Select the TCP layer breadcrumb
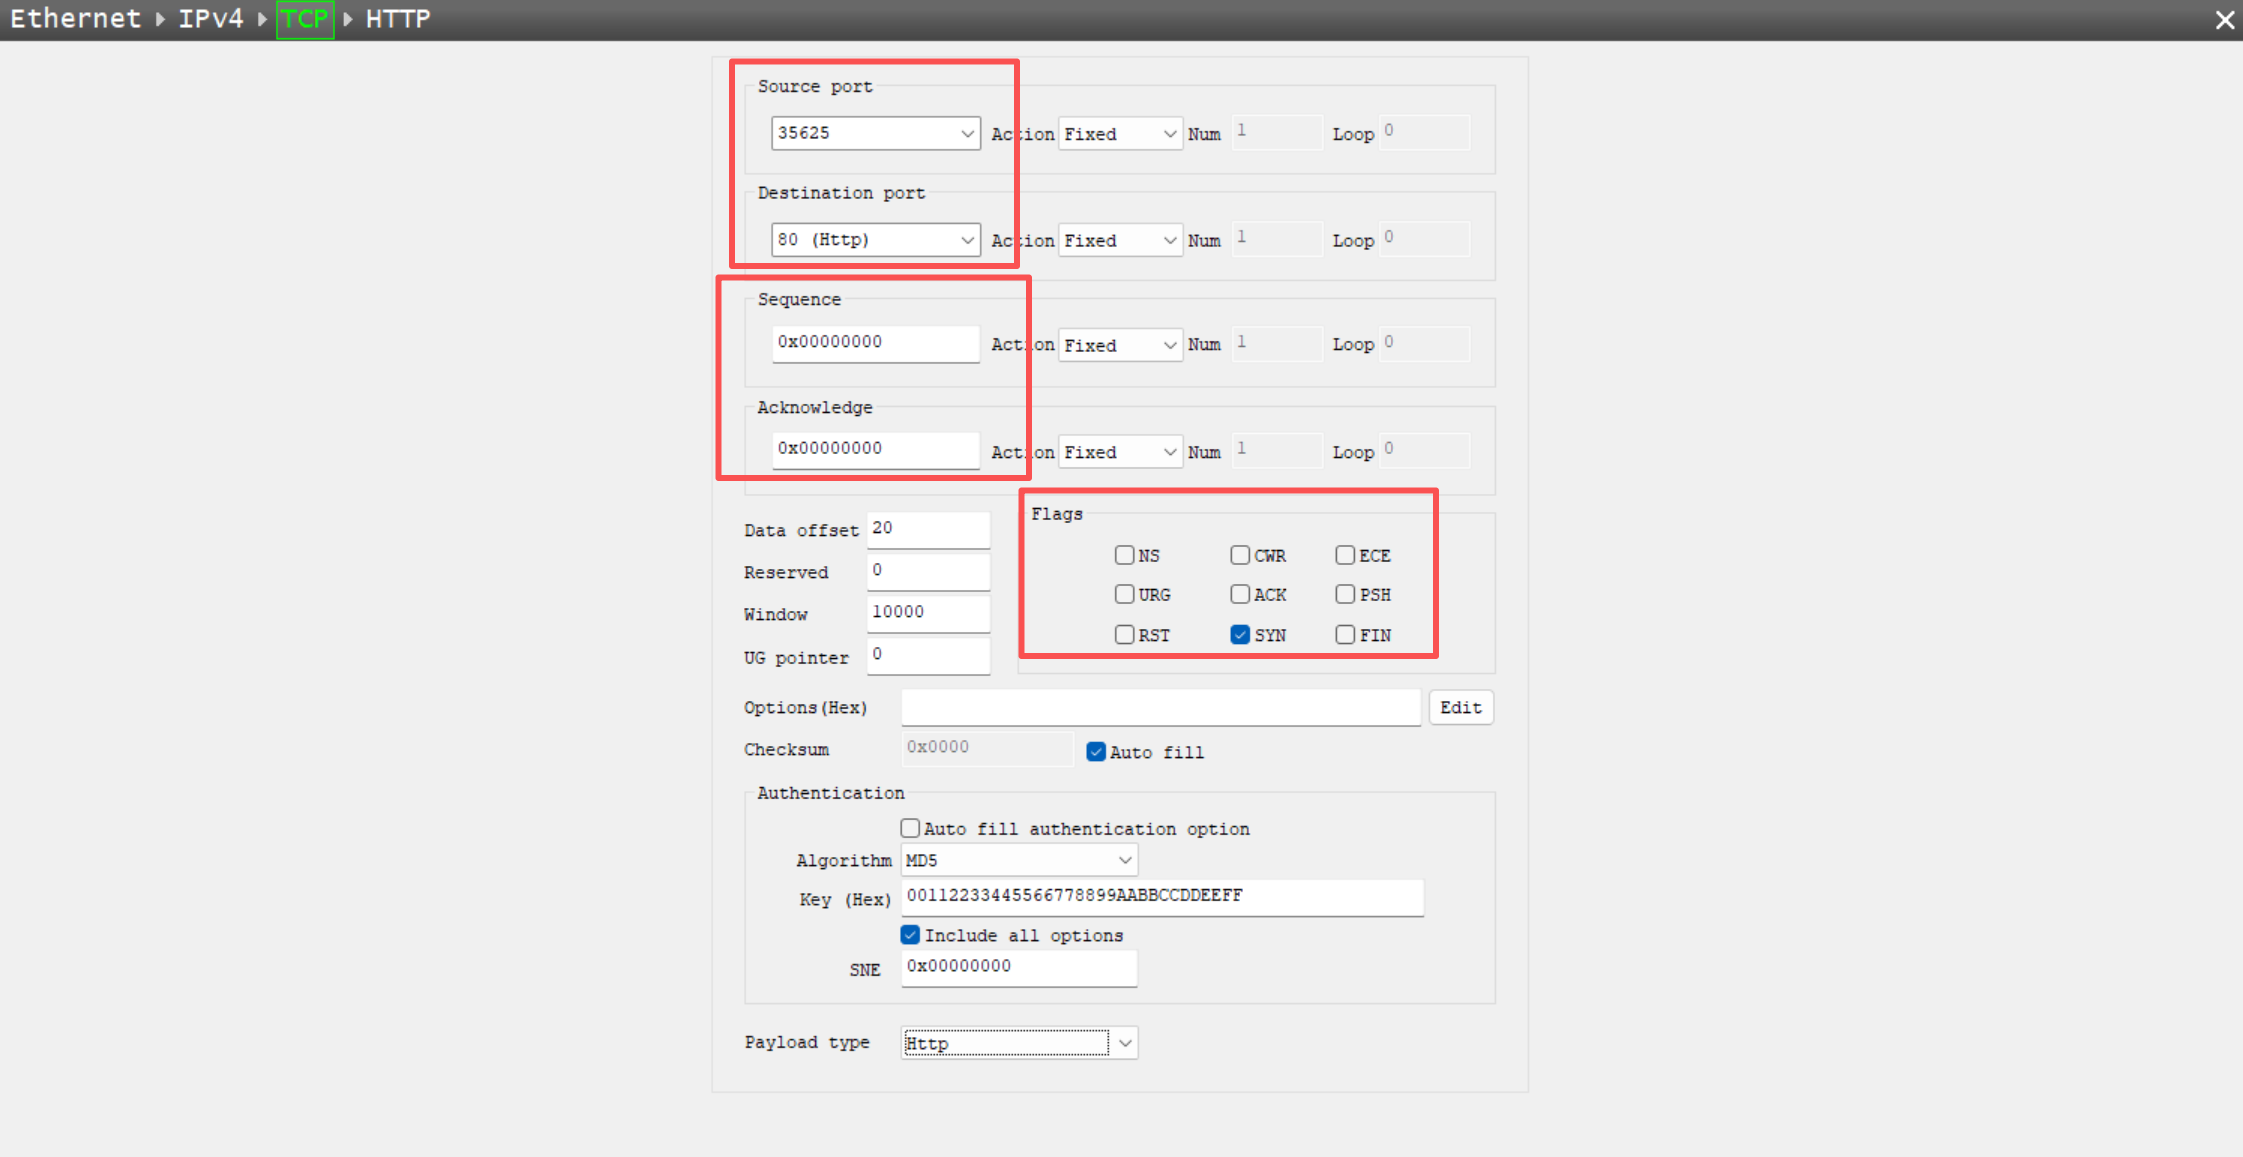 click(x=304, y=19)
